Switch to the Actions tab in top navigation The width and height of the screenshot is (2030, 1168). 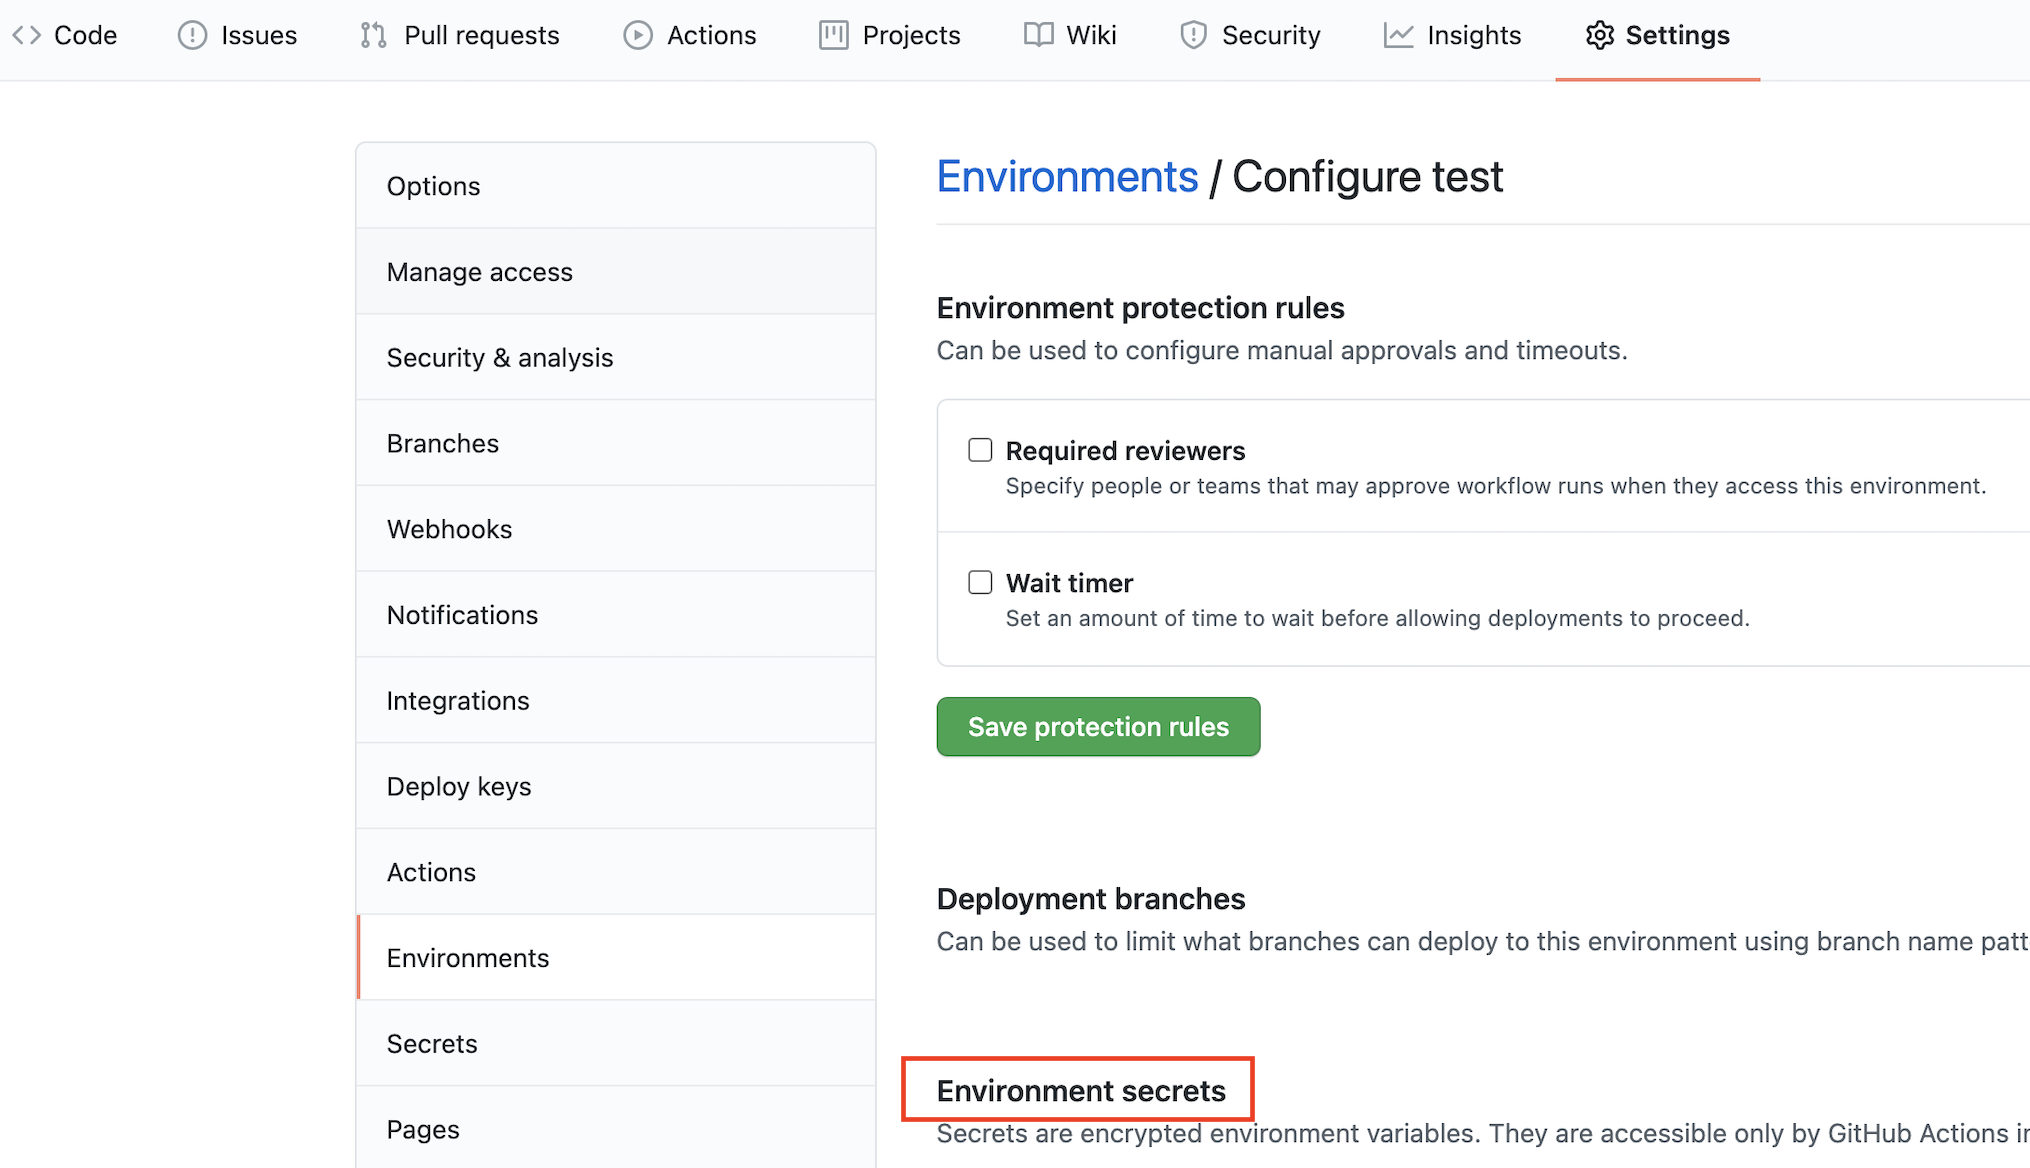689,35
